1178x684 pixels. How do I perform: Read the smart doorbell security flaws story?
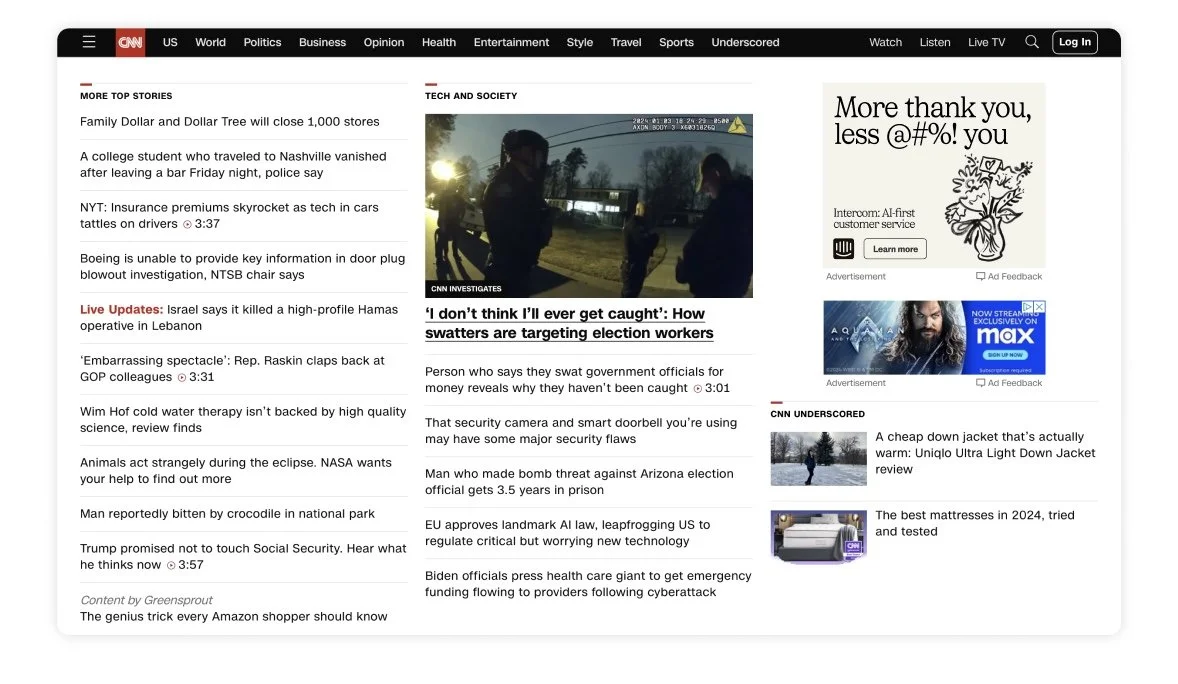581,431
